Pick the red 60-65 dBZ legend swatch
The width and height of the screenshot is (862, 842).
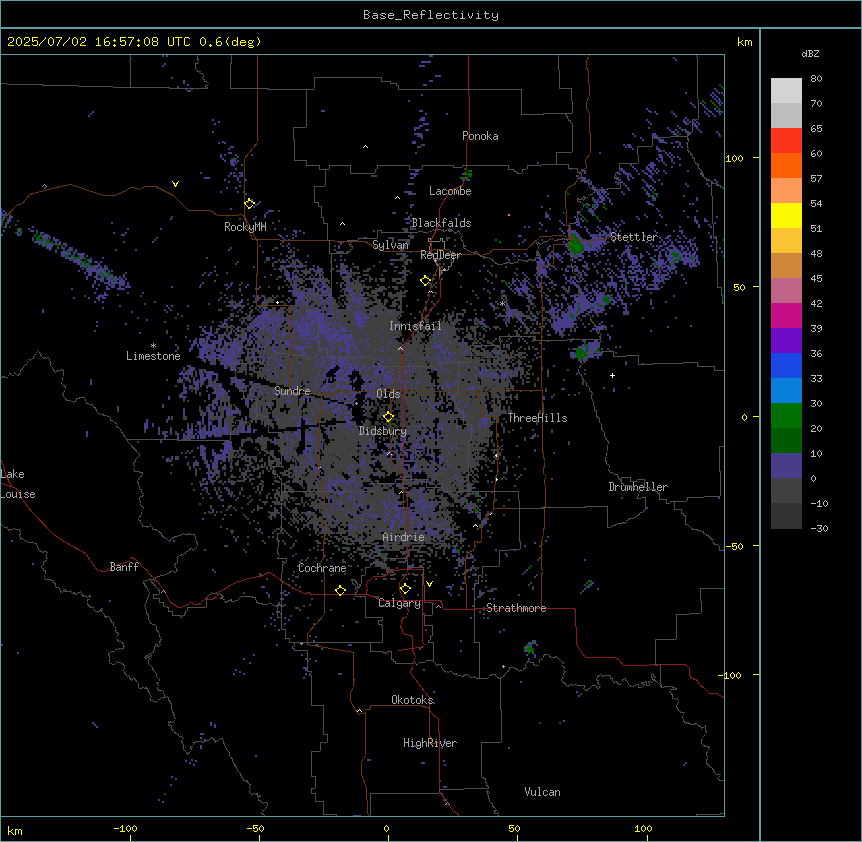coord(786,141)
